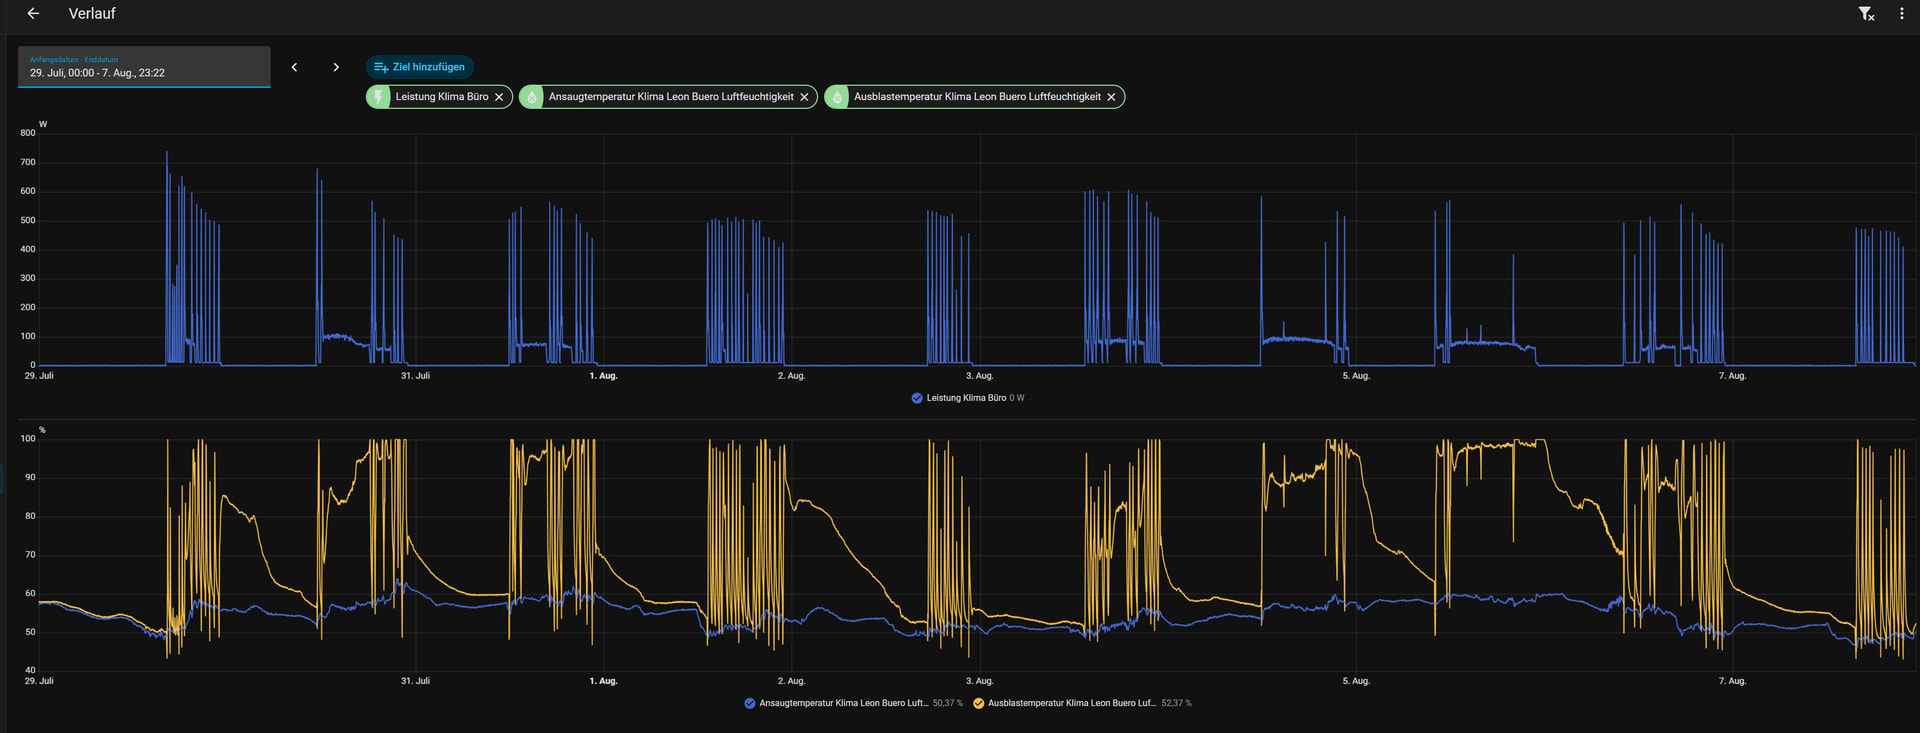Clear filters using the funnel icon
This screenshot has height=733, width=1920.
point(1866,14)
